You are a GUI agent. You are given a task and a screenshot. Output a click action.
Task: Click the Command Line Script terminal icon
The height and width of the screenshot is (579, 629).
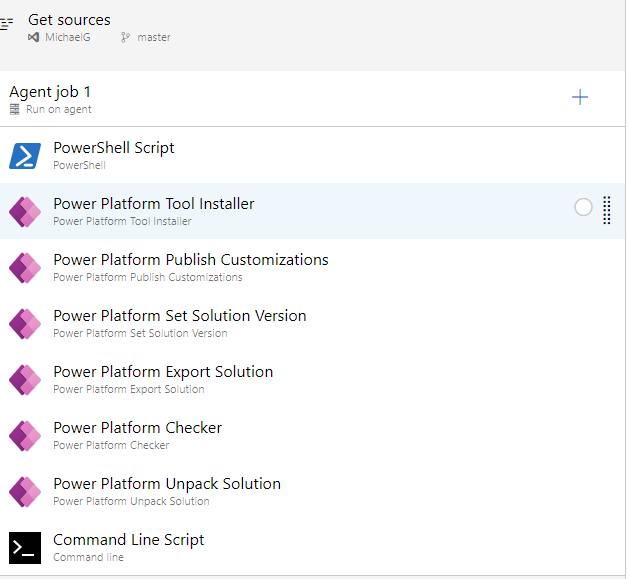coord(25,548)
